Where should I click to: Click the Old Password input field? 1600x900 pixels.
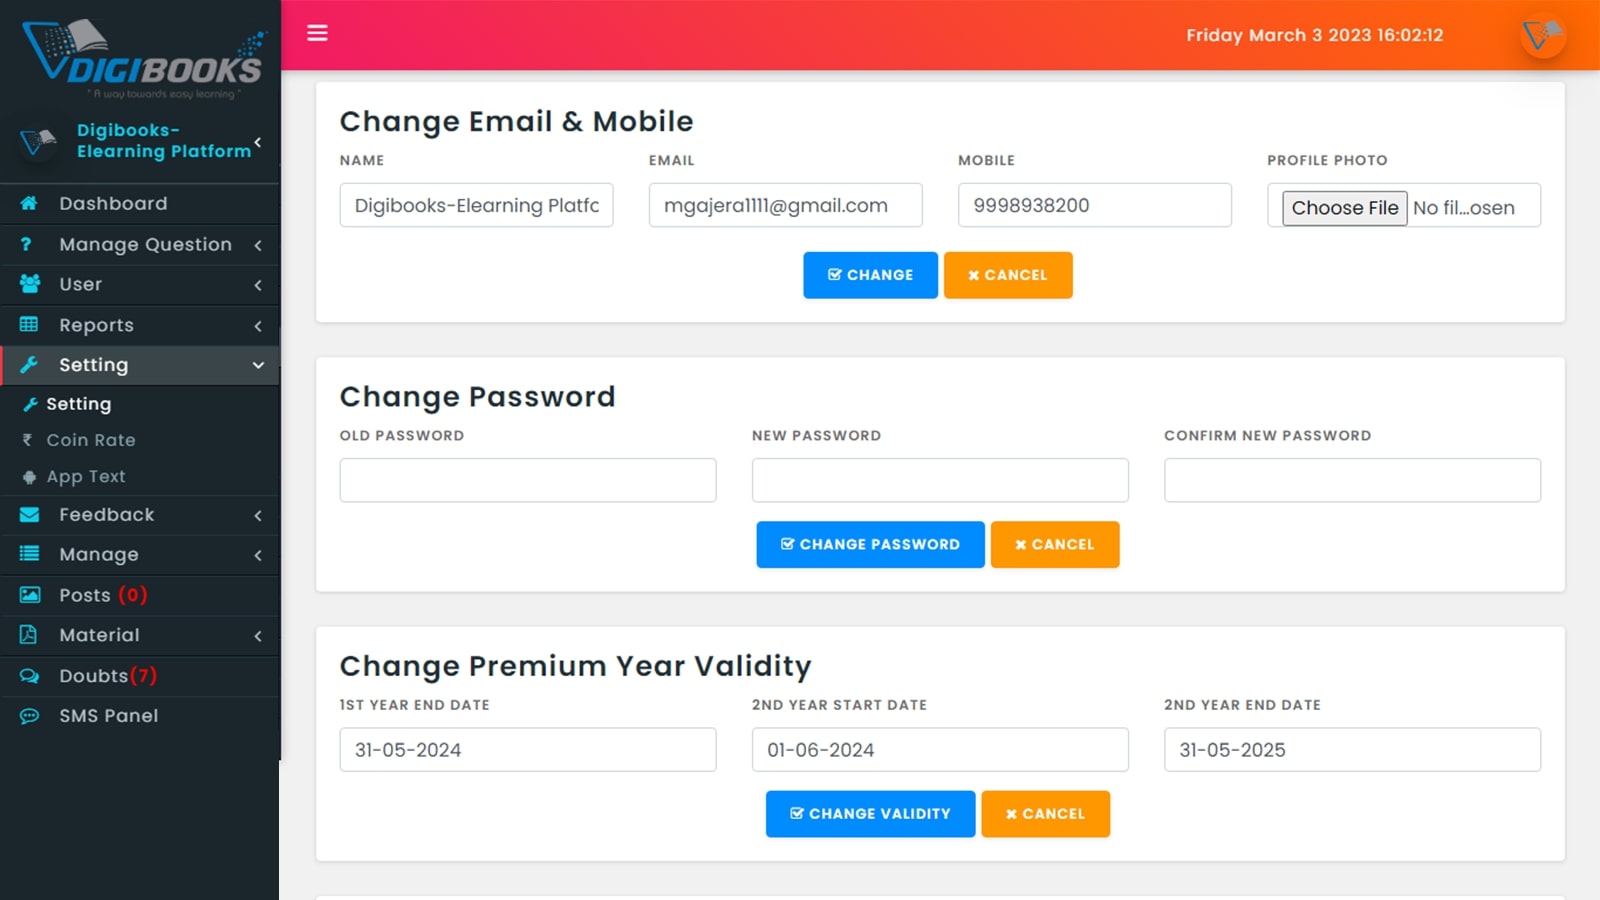[x=528, y=480]
